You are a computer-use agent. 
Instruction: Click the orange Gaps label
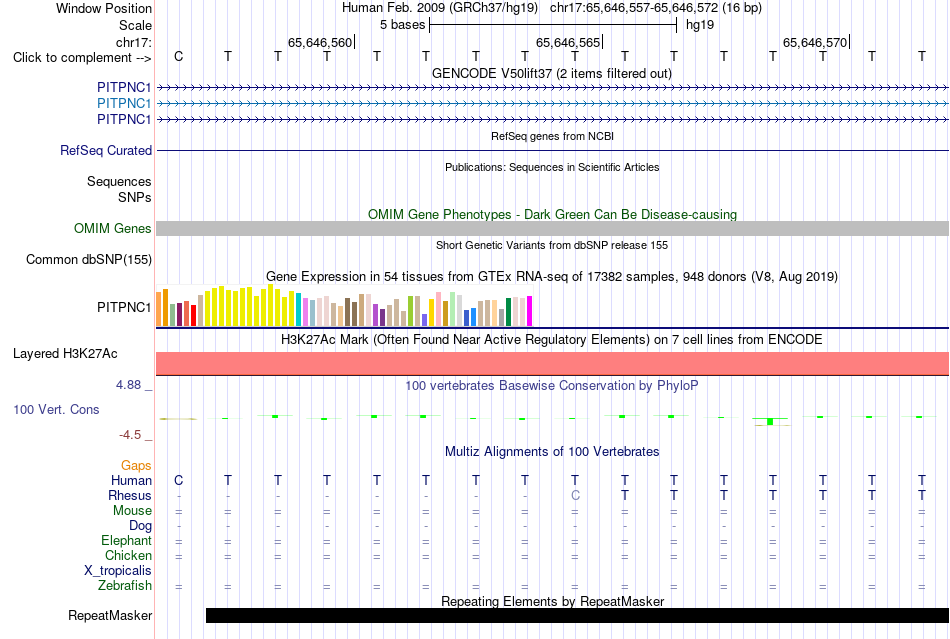point(136,465)
